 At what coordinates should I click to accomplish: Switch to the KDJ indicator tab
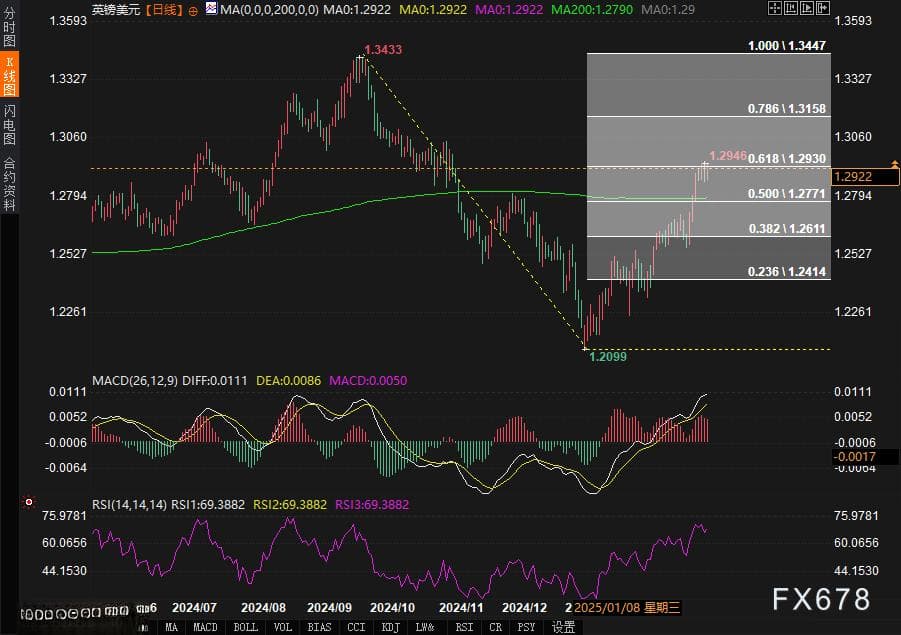[x=390, y=627]
